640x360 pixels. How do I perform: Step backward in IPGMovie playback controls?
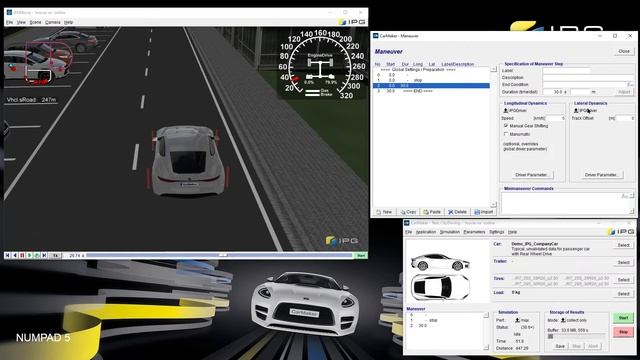click(15, 256)
